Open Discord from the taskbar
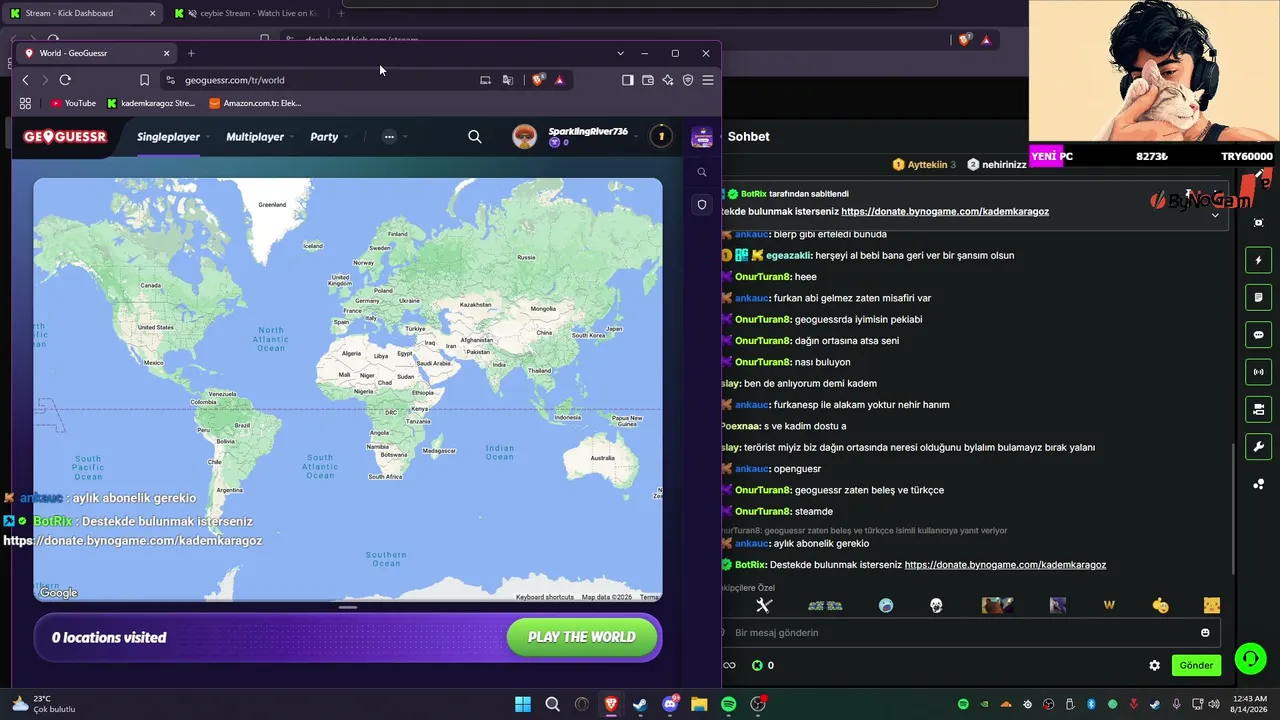 pyautogui.click(x=670, y=705)
